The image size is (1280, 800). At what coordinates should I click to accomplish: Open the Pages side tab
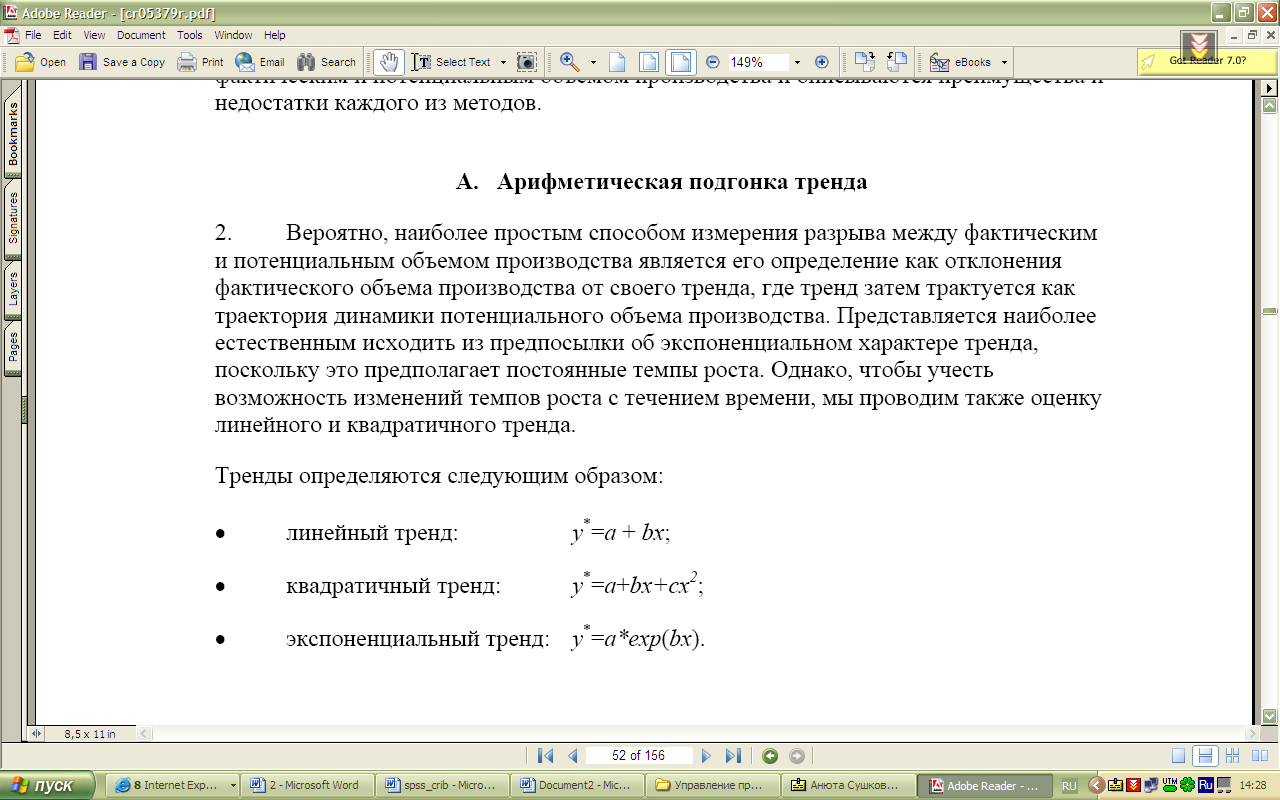pyautogui.click(x=14, y=347)
